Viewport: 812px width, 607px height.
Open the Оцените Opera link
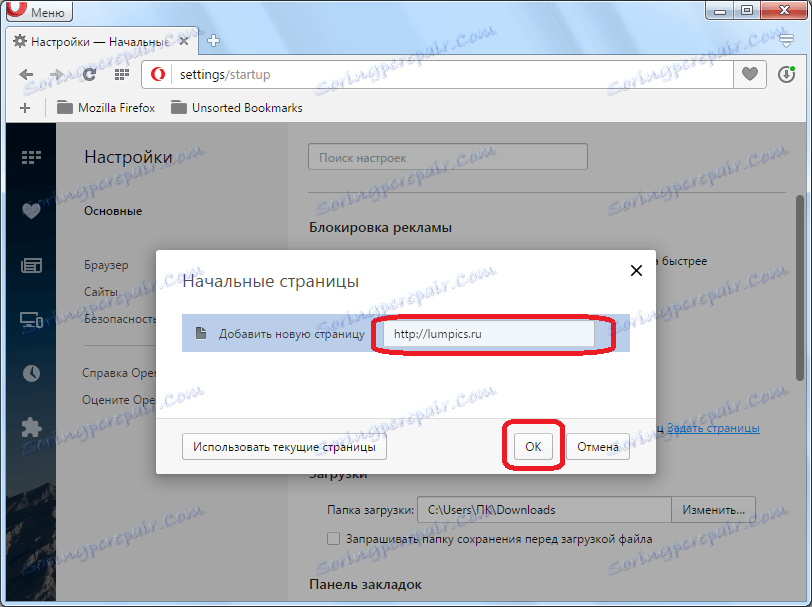pyautogui.click(x=119, y=400)
